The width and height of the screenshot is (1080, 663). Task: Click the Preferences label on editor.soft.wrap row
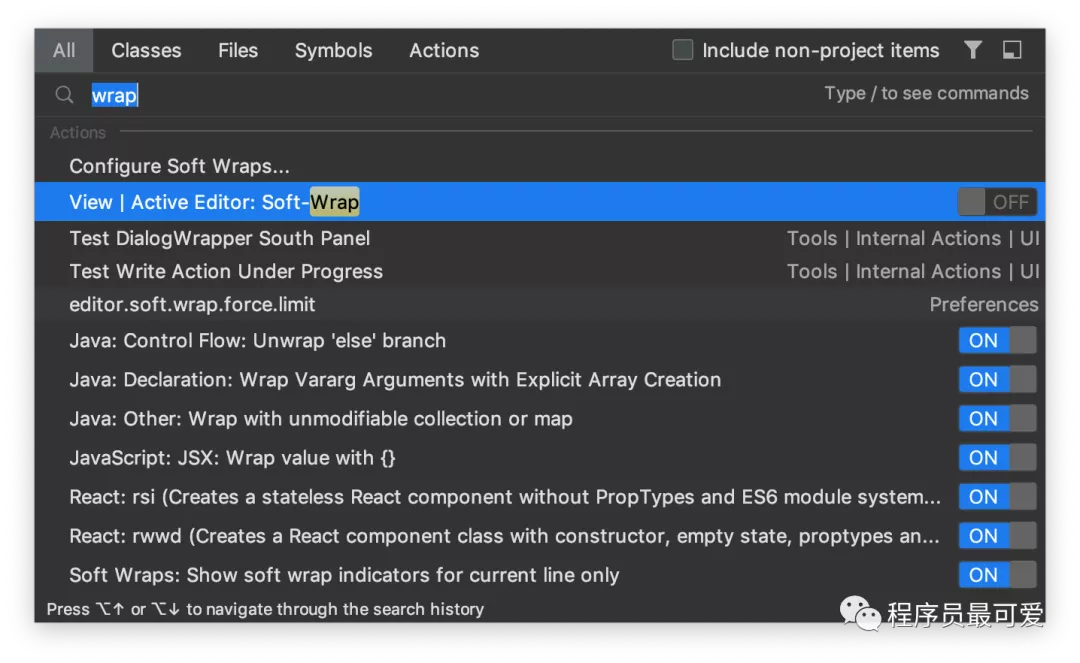(984, 304)
